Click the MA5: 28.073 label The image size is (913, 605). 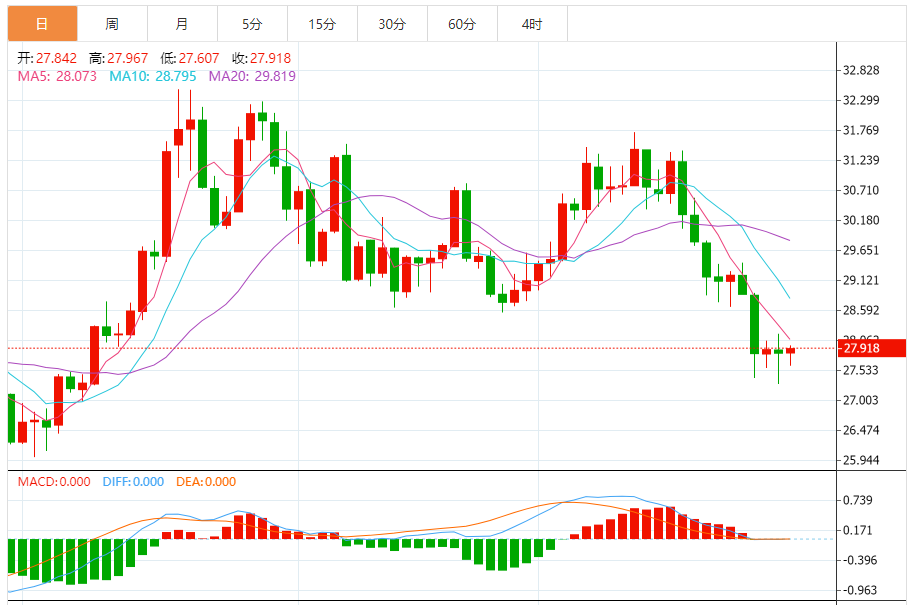pos(57,76)
